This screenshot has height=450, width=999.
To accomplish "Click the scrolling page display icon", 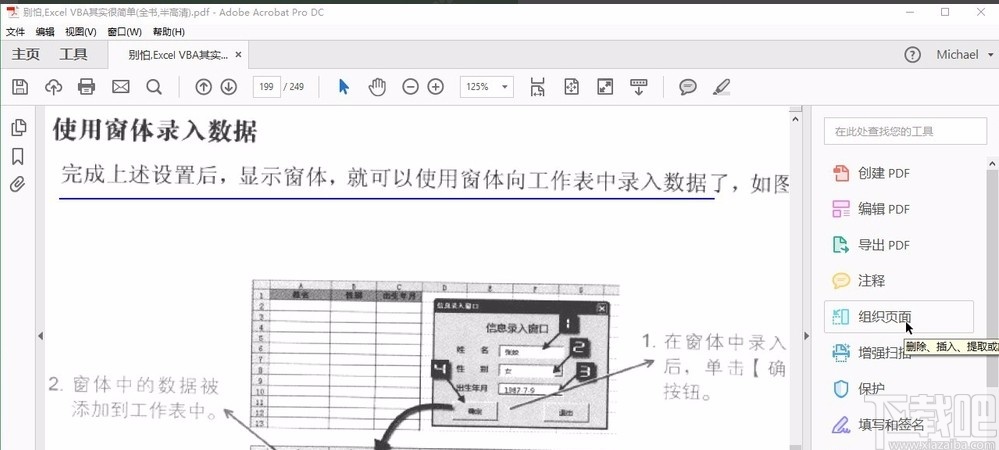I will pos(538,87).
